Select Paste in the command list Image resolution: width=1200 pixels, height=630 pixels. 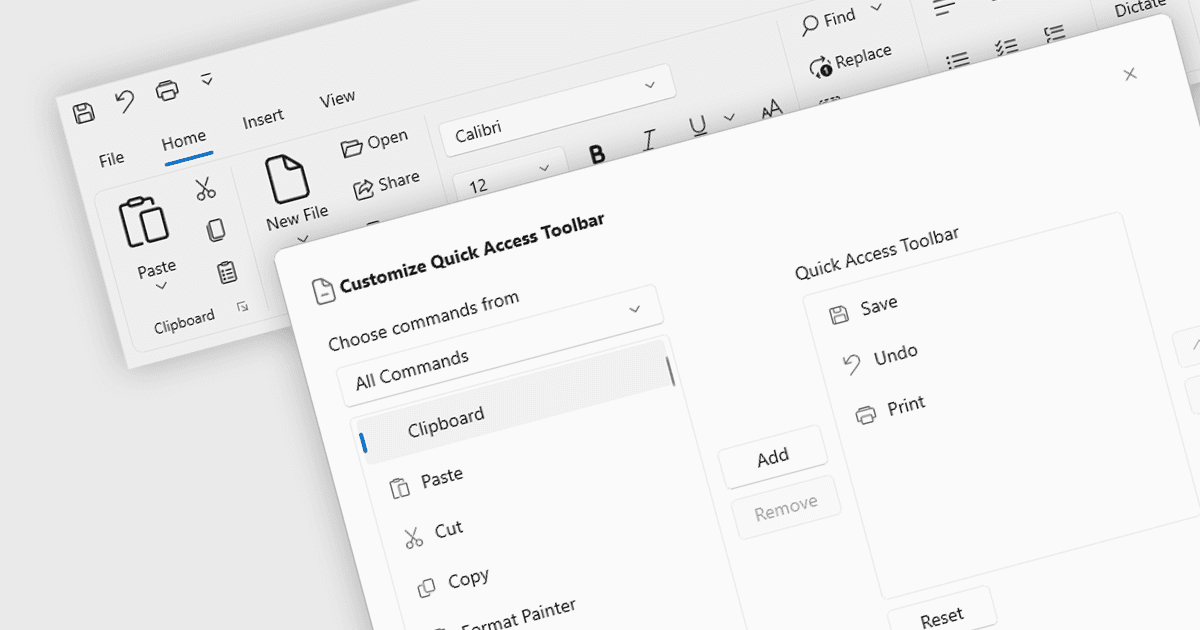pos(442,478)
